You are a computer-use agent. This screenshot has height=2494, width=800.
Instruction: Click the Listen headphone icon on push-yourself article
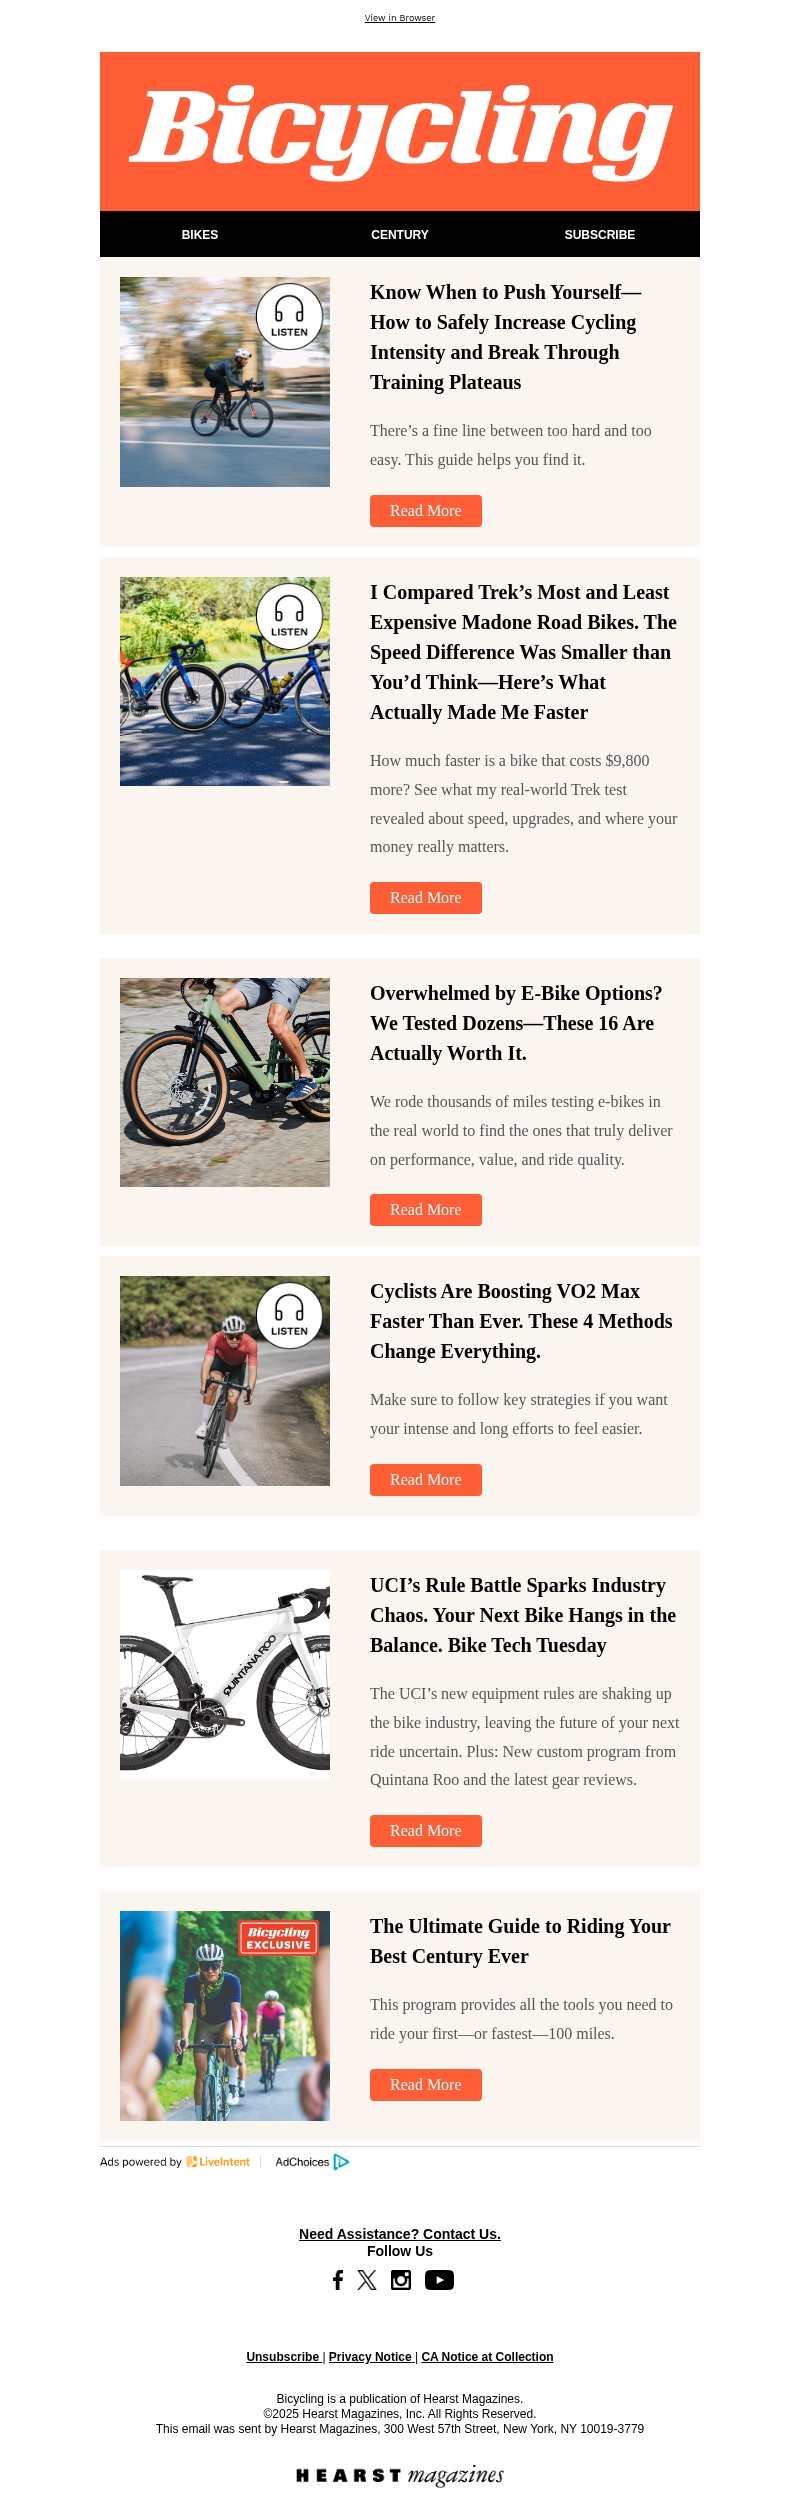click(289, 316)
